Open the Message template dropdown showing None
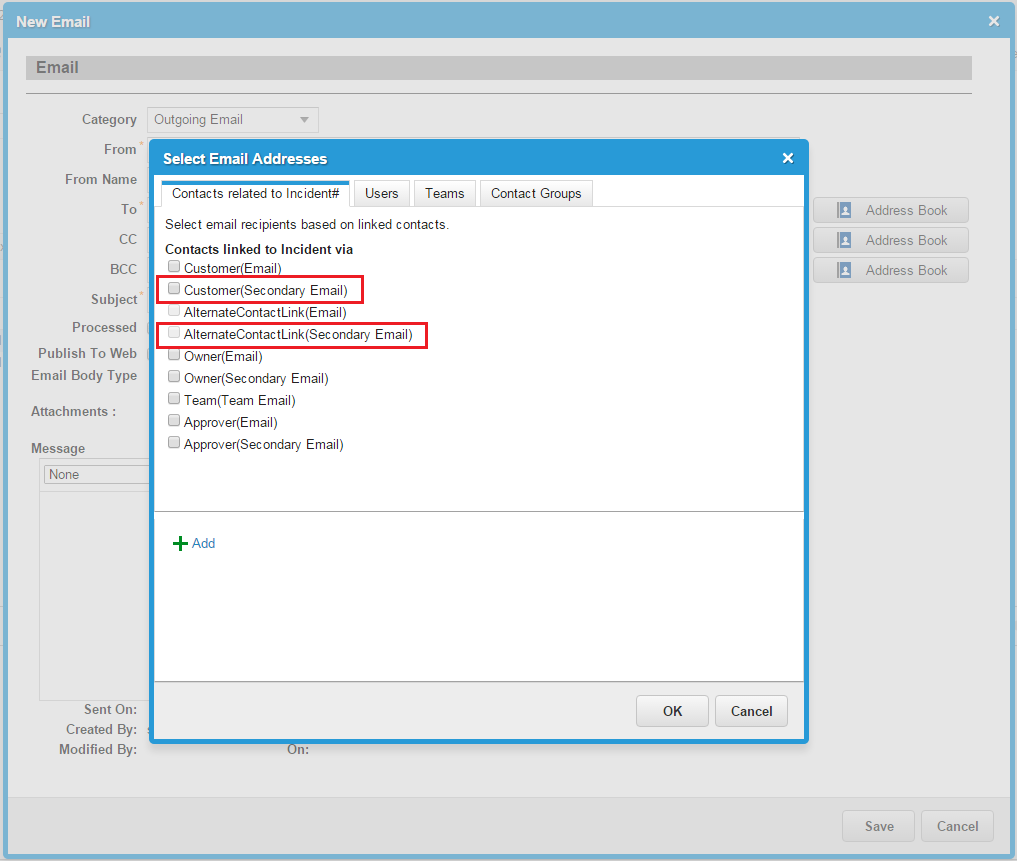Viewport: 1017px width, 861px height. (x=96, y=475)
